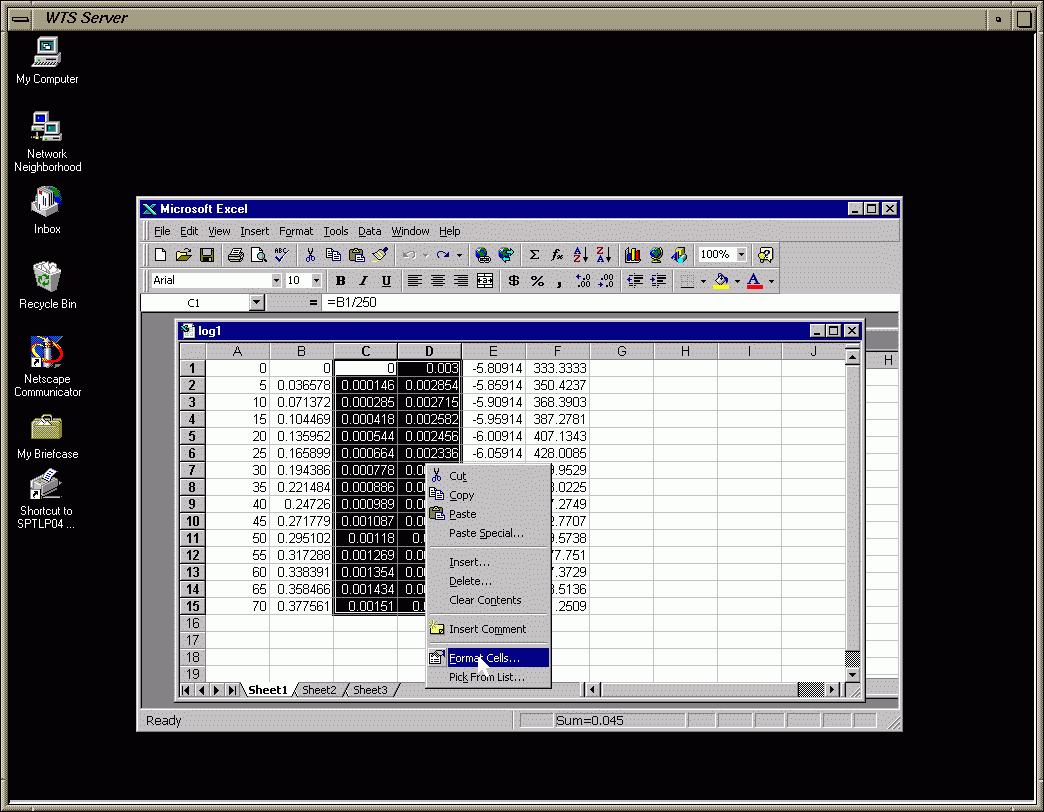Open the Tools menu

(x=335, y=231)
